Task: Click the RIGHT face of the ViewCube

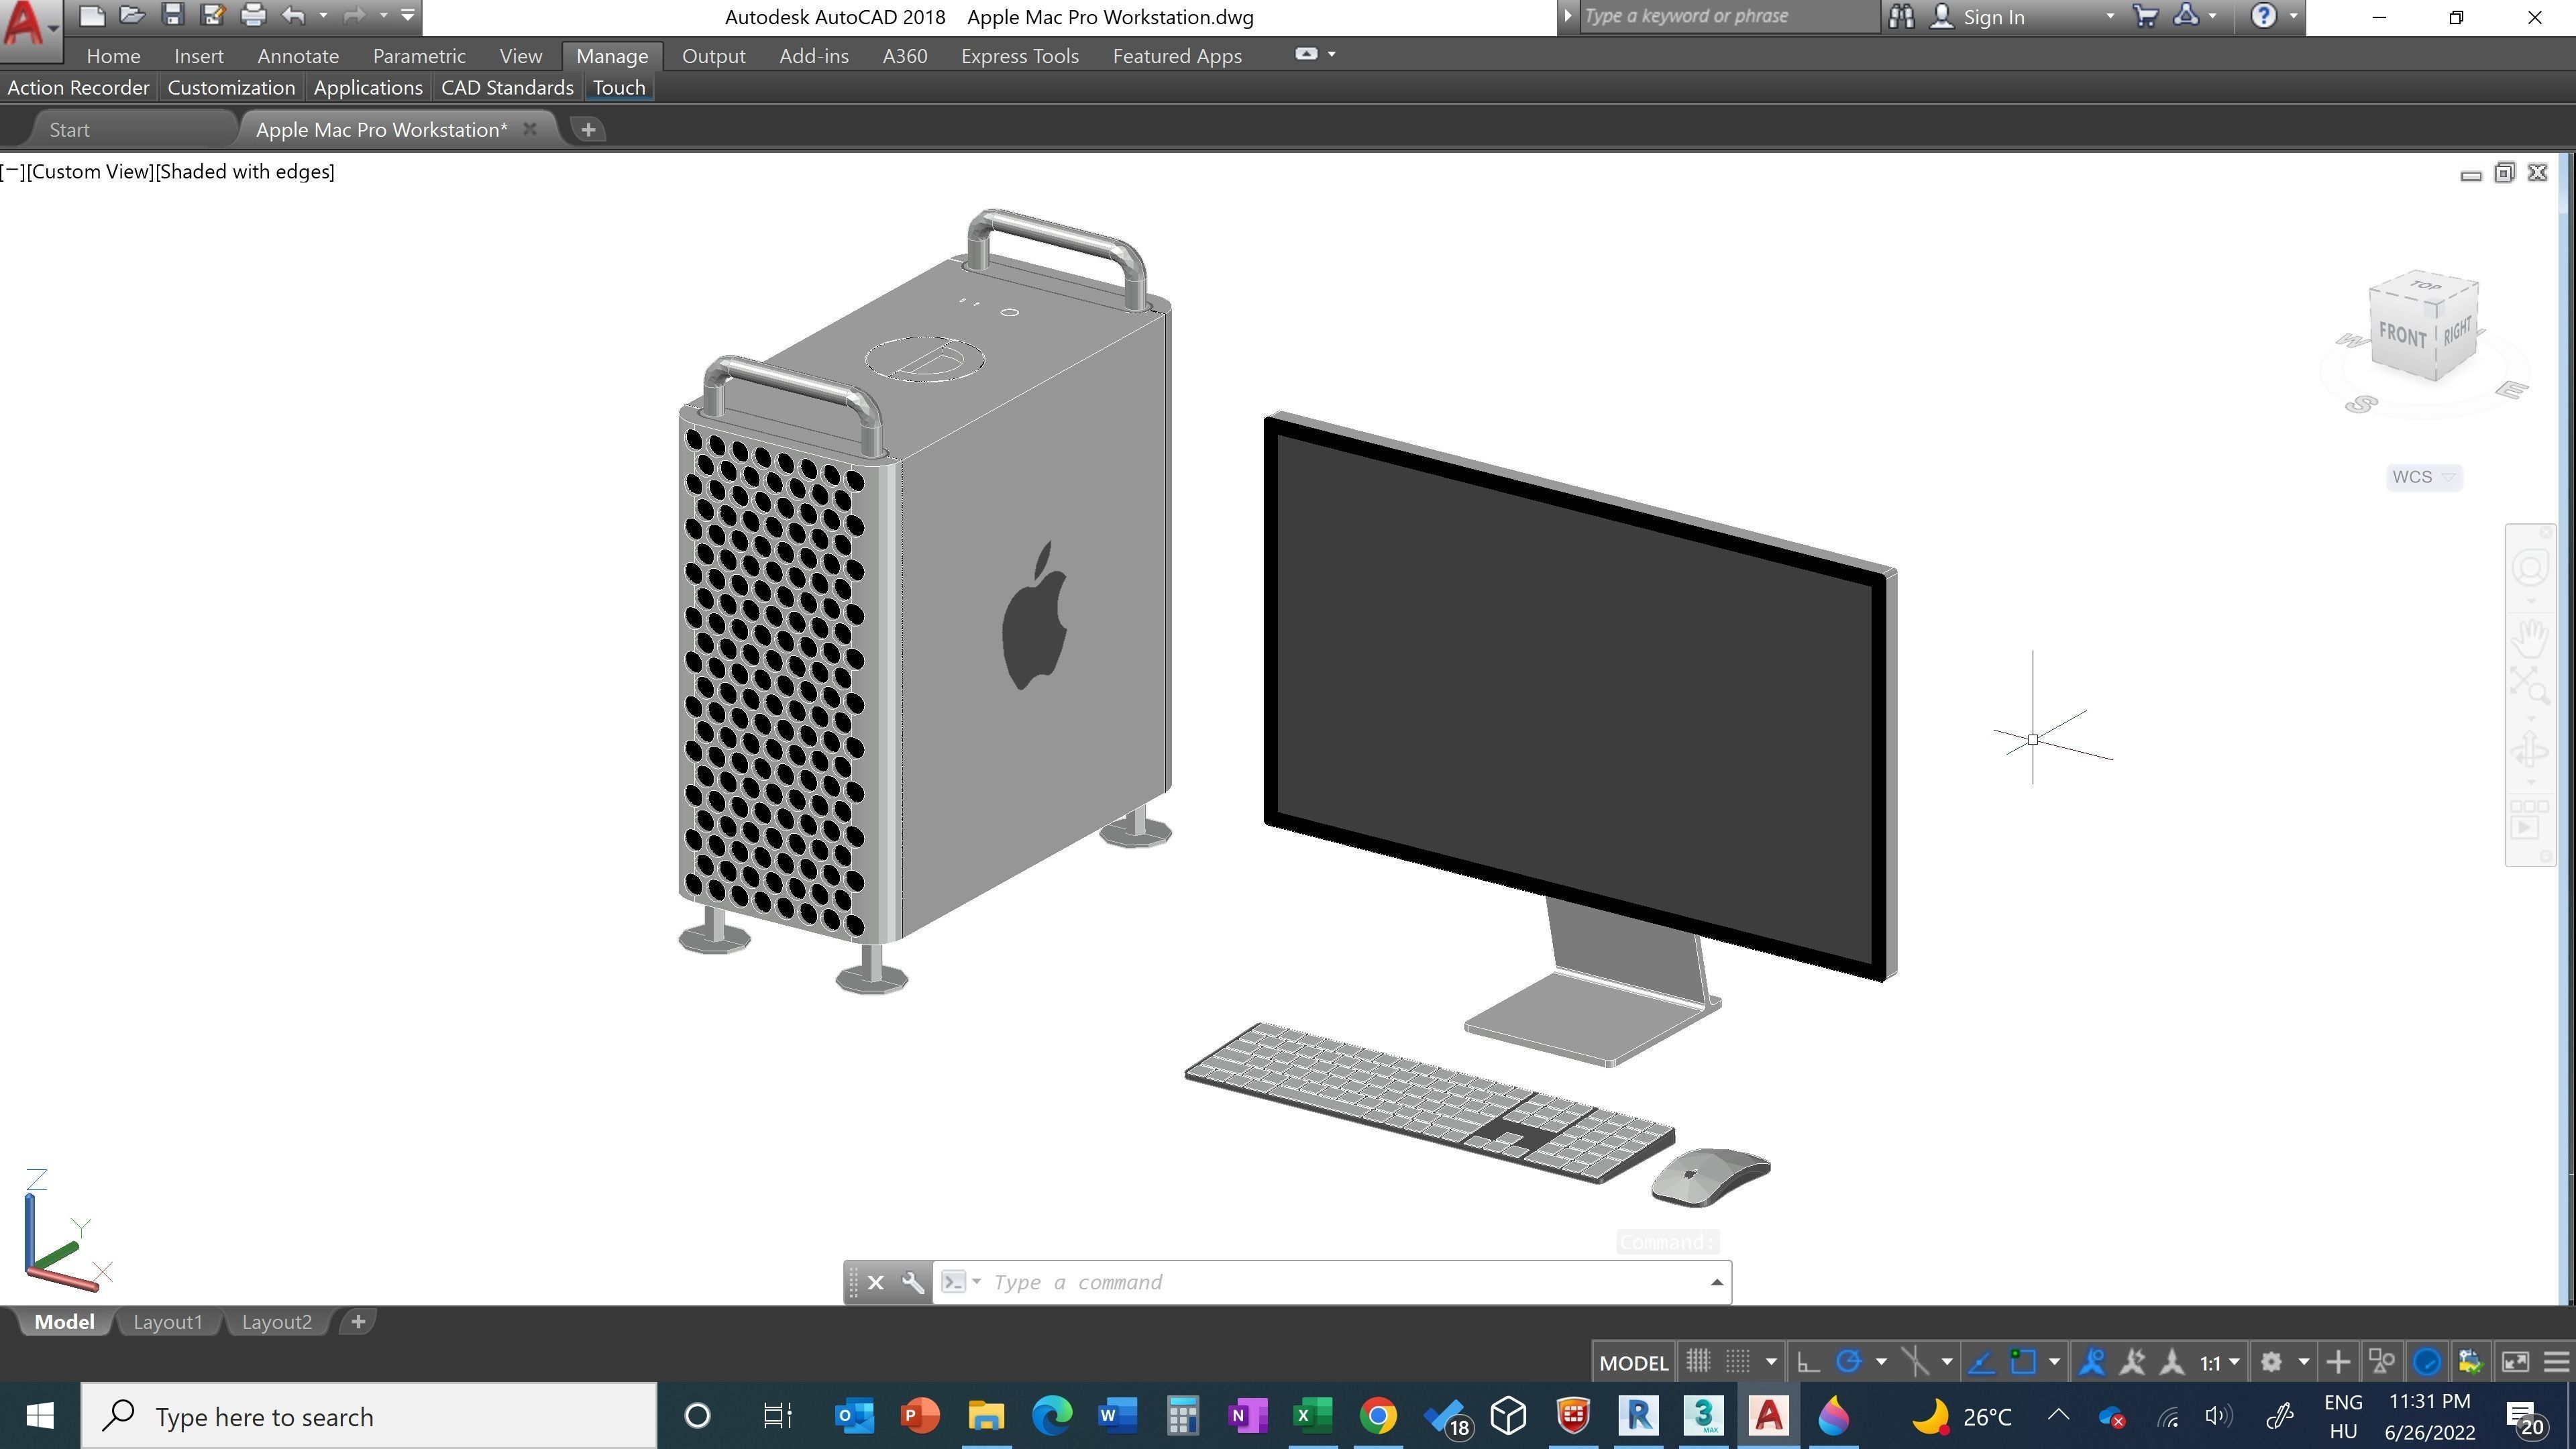Action: point(2456,332)
